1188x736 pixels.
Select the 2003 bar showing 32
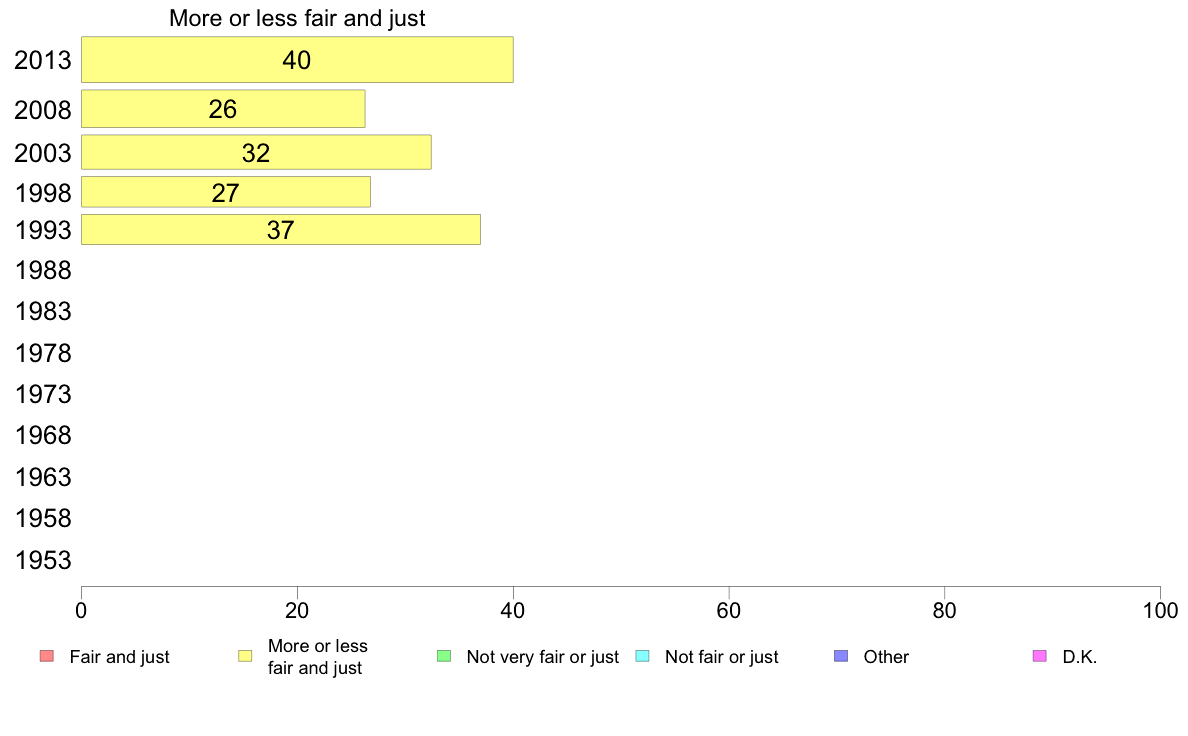click(x=256, y=152)
